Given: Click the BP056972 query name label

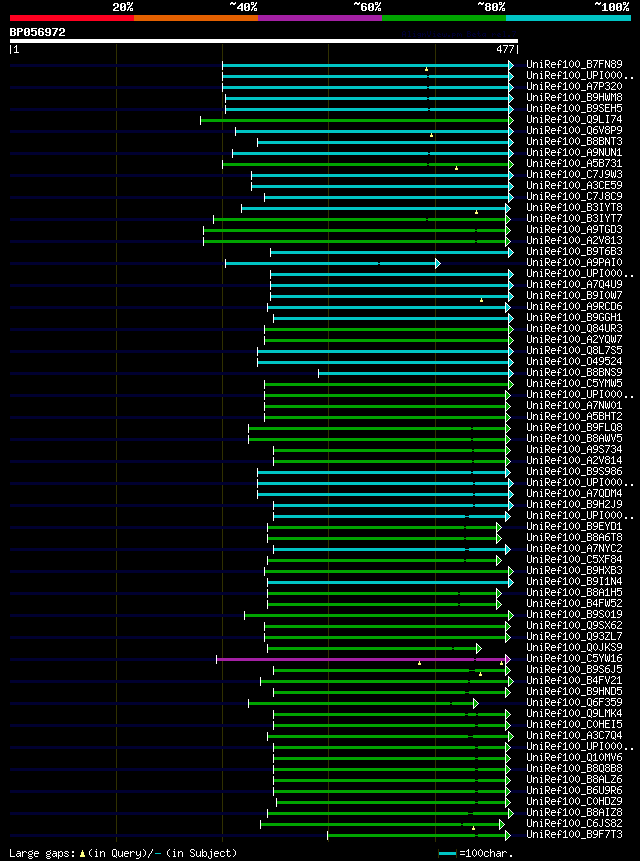Looking at the screenshot, I should [x=37, y=32].
